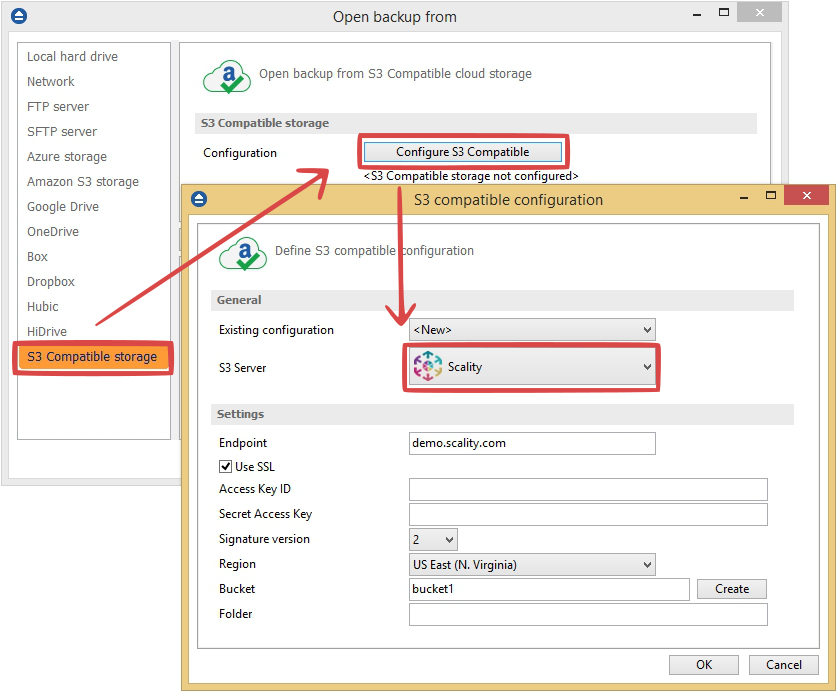Open the S3 Server dropdown showing Scality
The width and height of the screenshot is (837, 692).
pos(532,367)
